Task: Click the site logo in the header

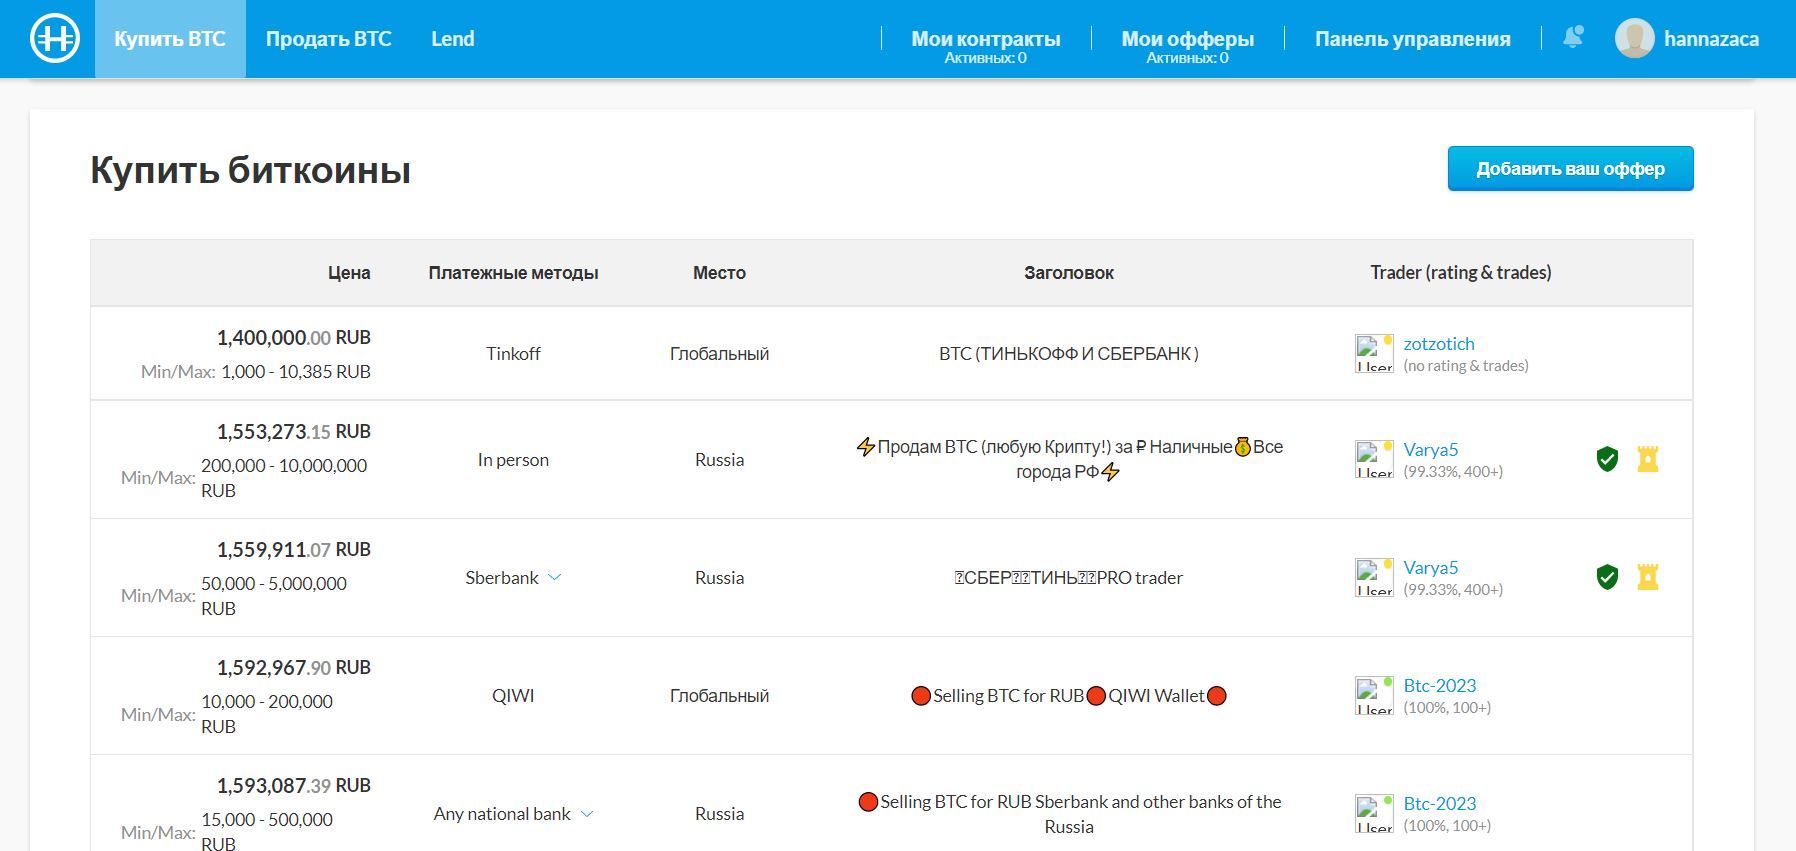Action: [55, 39]
